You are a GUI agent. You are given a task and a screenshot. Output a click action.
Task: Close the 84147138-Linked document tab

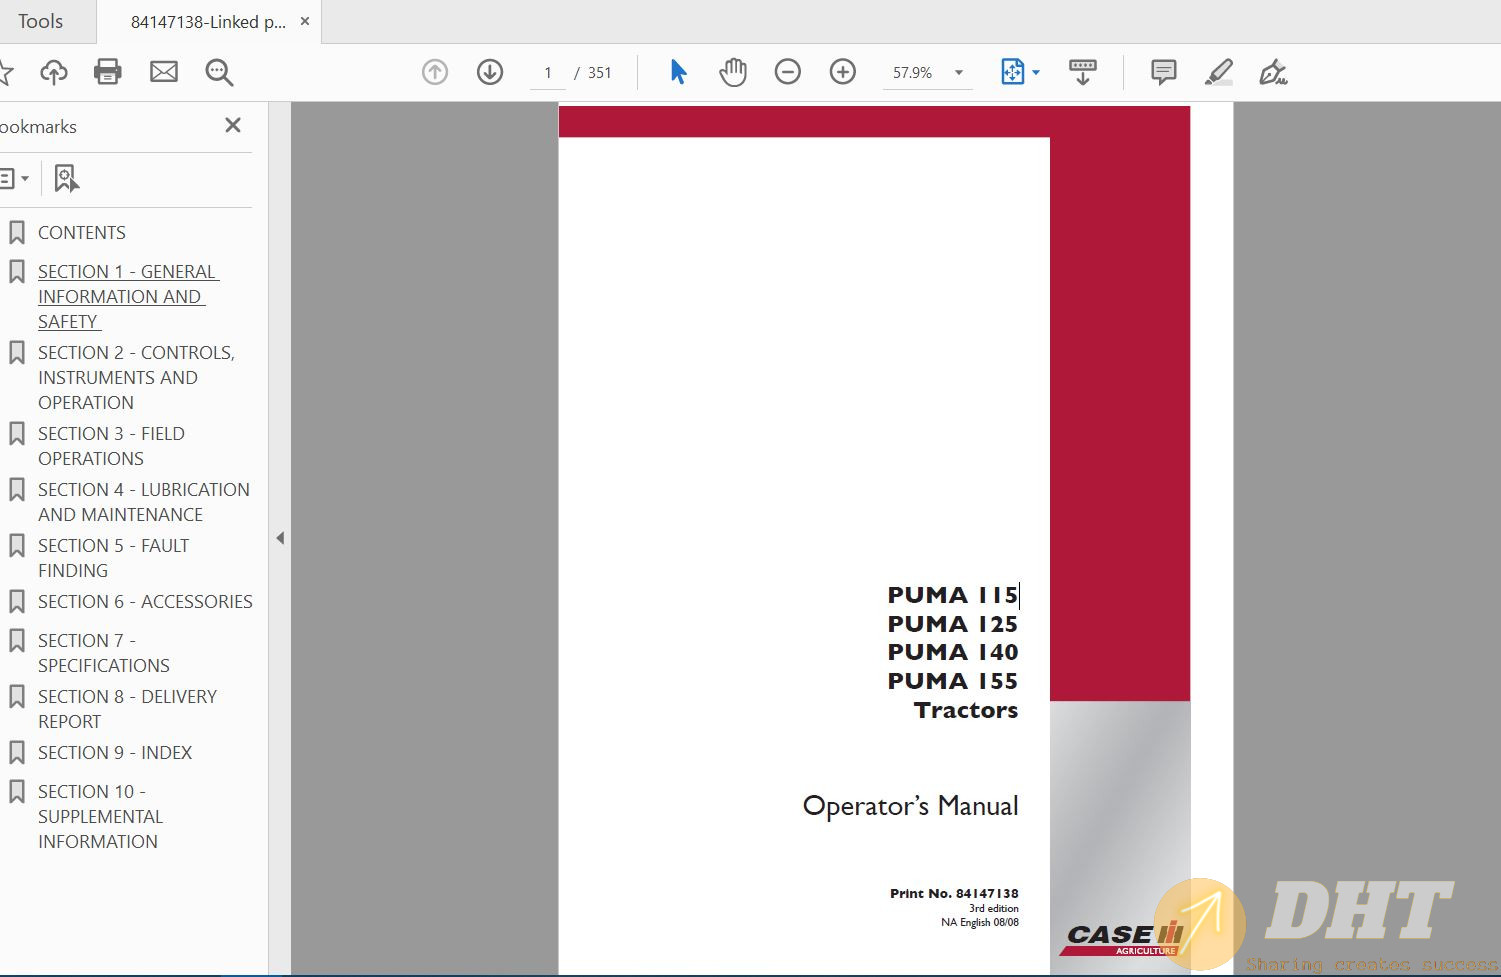click(x=305, y=21)
